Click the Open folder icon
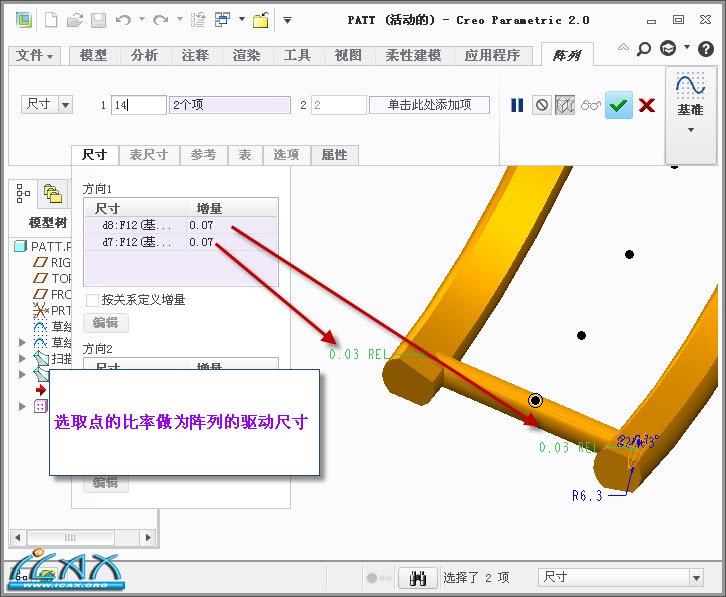This screenshot has width=726, height=597. pyautogui.click(x=75, y=20)
